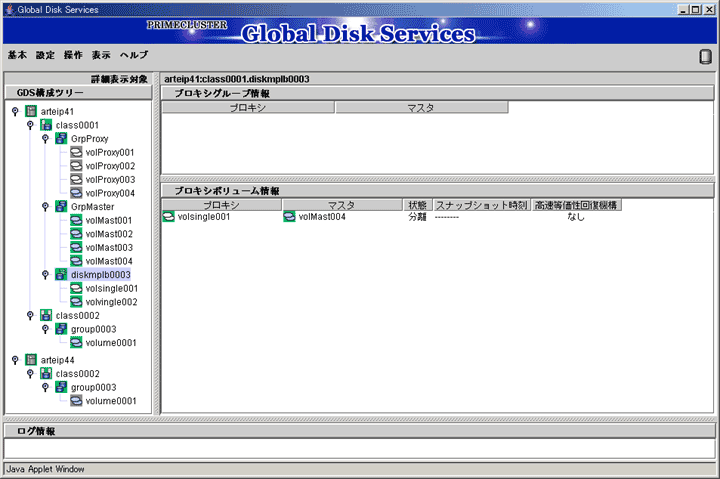The height and width of the screenshot is (479, 720).
Task: Collapse class0002 under arteip41
Action: (30, 315)
